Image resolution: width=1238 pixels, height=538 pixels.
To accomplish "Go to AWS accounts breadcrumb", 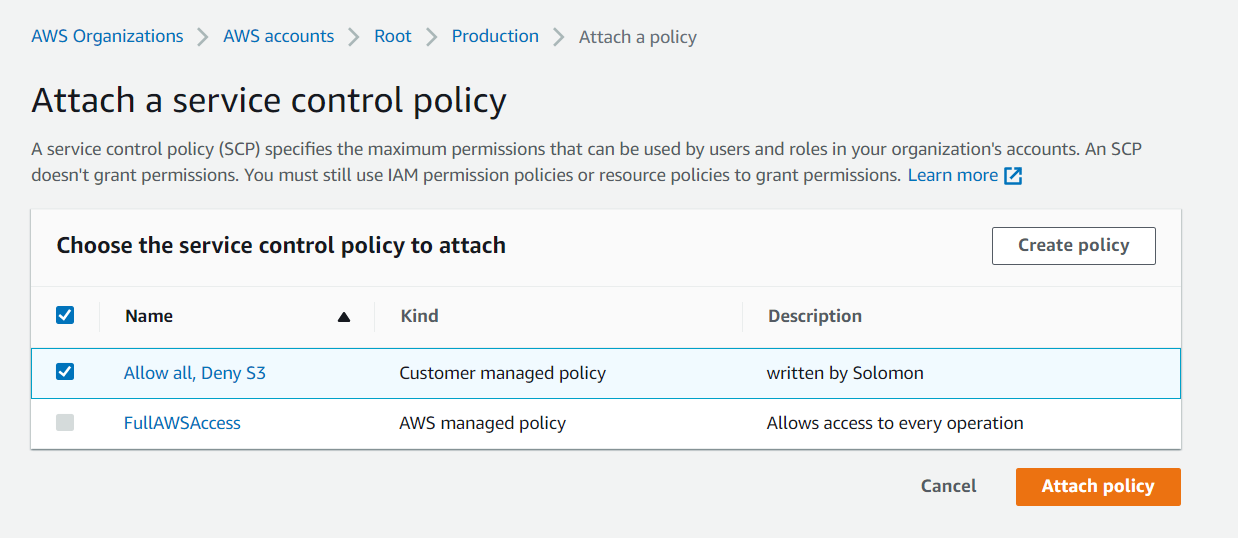I will [278, 36].
